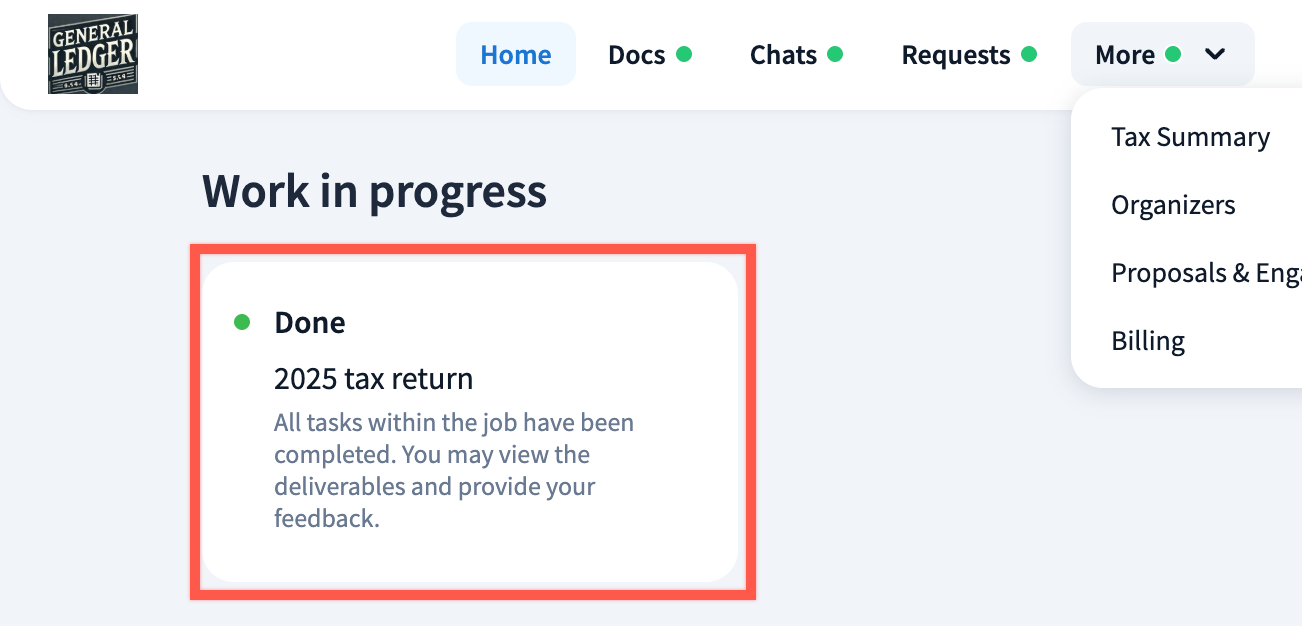Click the green dot beside Docs

(x=684, y=54)
